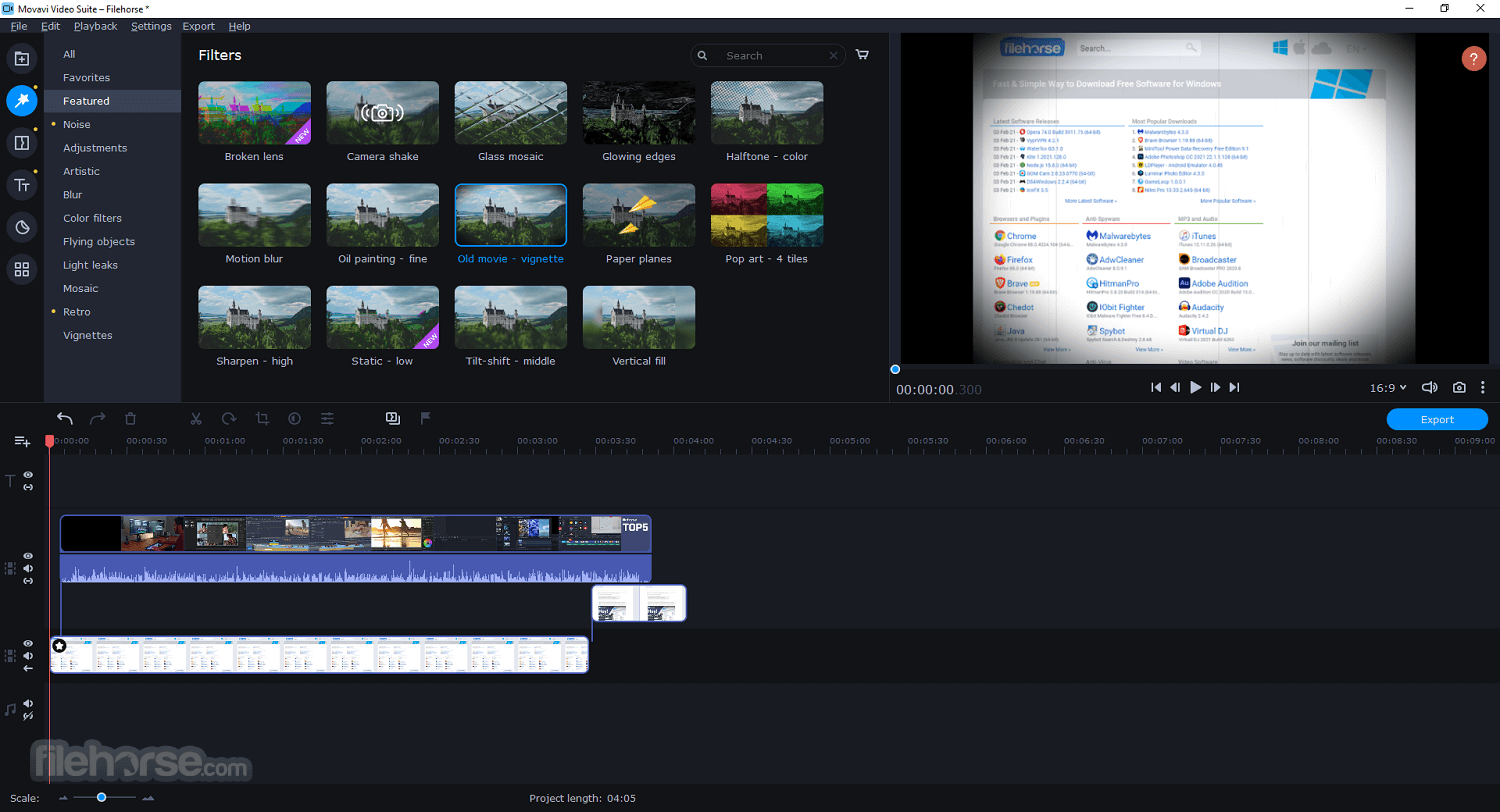This screenshot has height=812, width=1500.
Task: Open the Export menu
Action: click(199, 26)
